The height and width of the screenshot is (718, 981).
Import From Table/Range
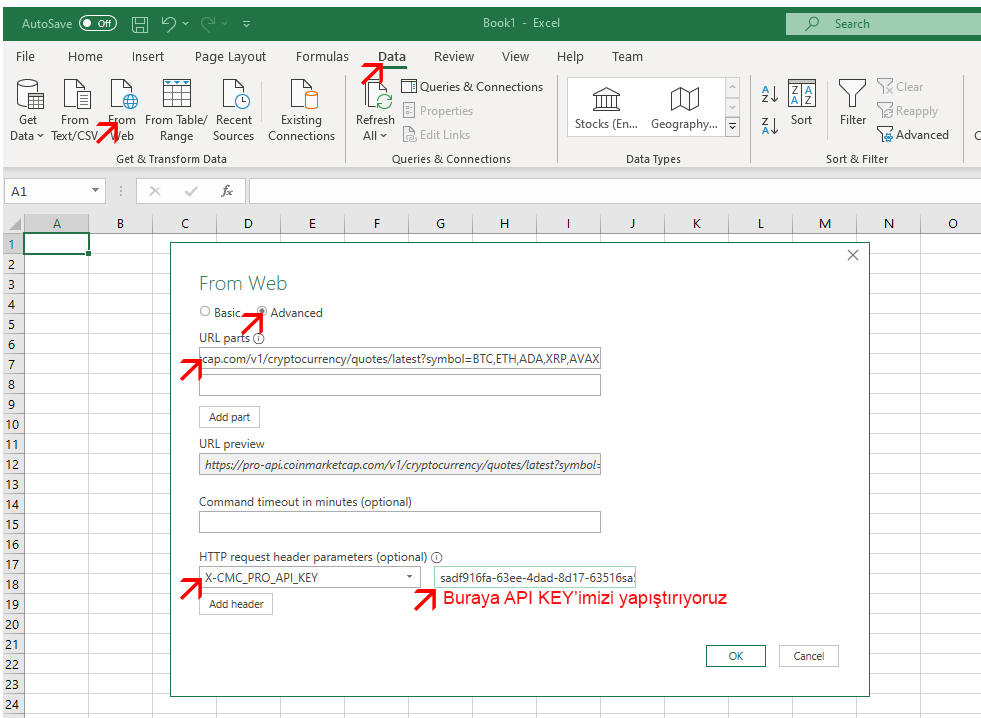(x=176, y=110)
